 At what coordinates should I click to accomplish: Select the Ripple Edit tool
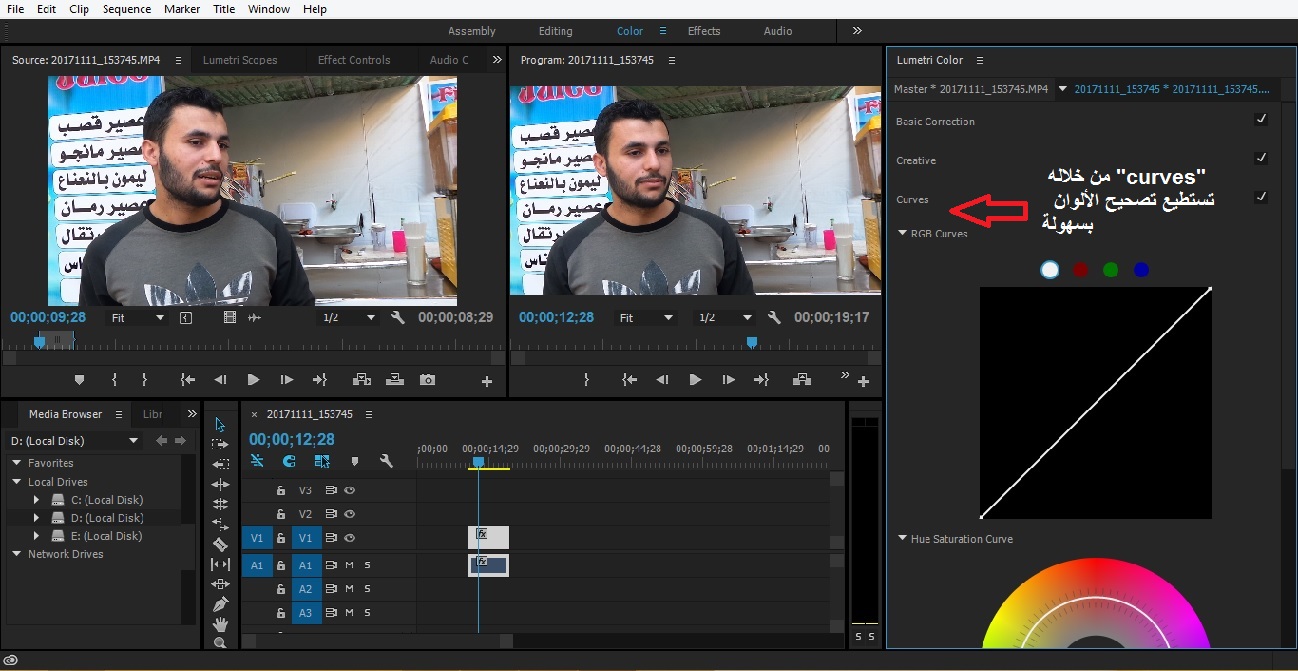[220, 464]
